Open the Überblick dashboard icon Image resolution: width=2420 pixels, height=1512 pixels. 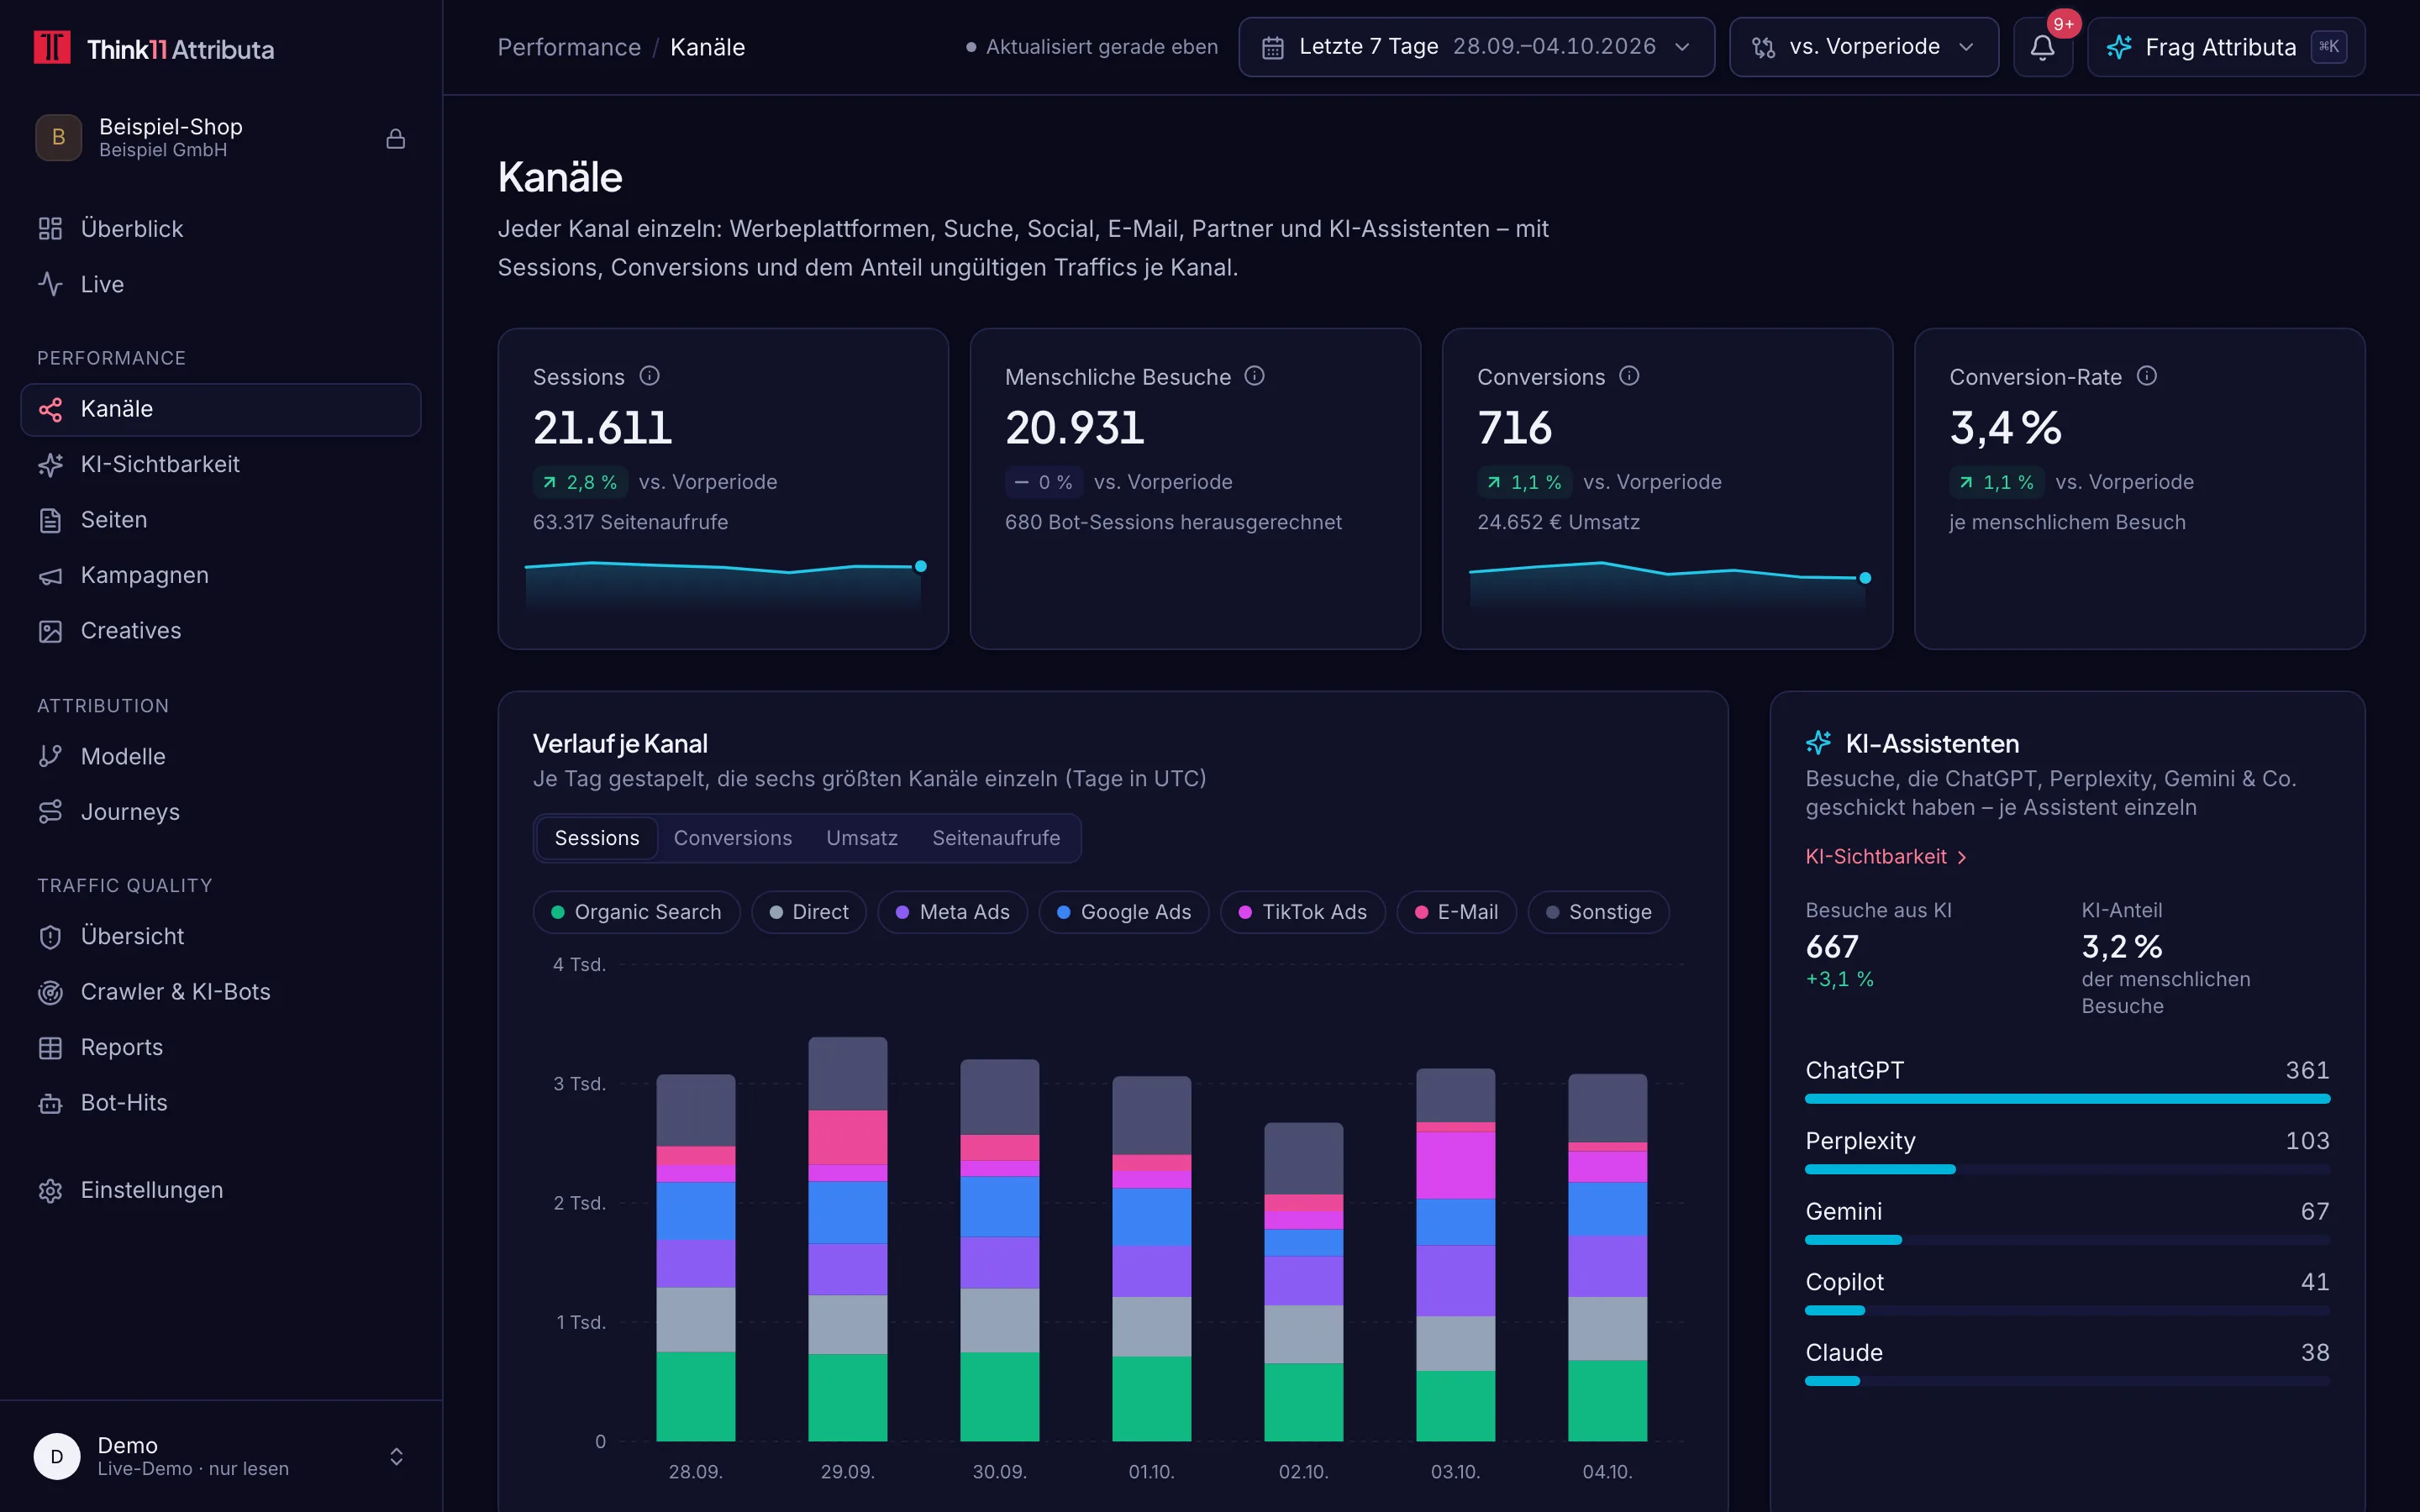[x=50, y=229]
